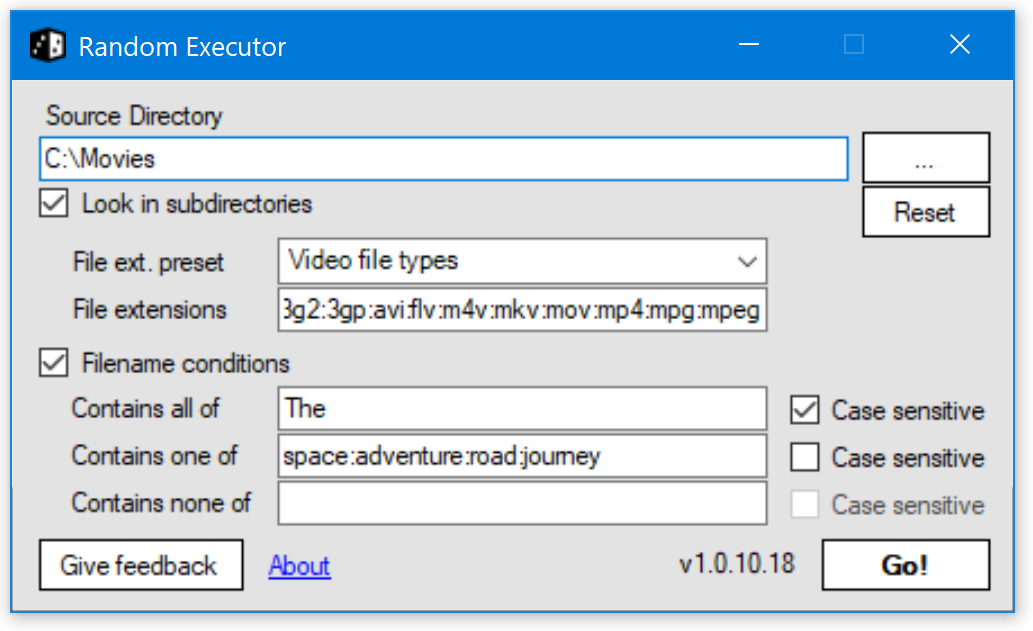Click the File extensions label
Screen dimensions: 1033x631
pyautogui.click(x=150, y=310)
